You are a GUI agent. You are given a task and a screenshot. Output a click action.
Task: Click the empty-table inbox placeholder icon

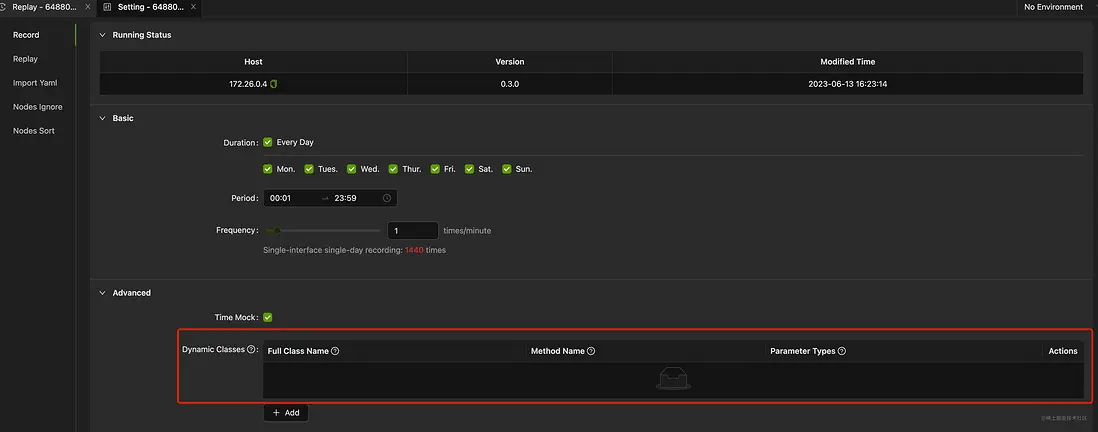coord(674,379)
